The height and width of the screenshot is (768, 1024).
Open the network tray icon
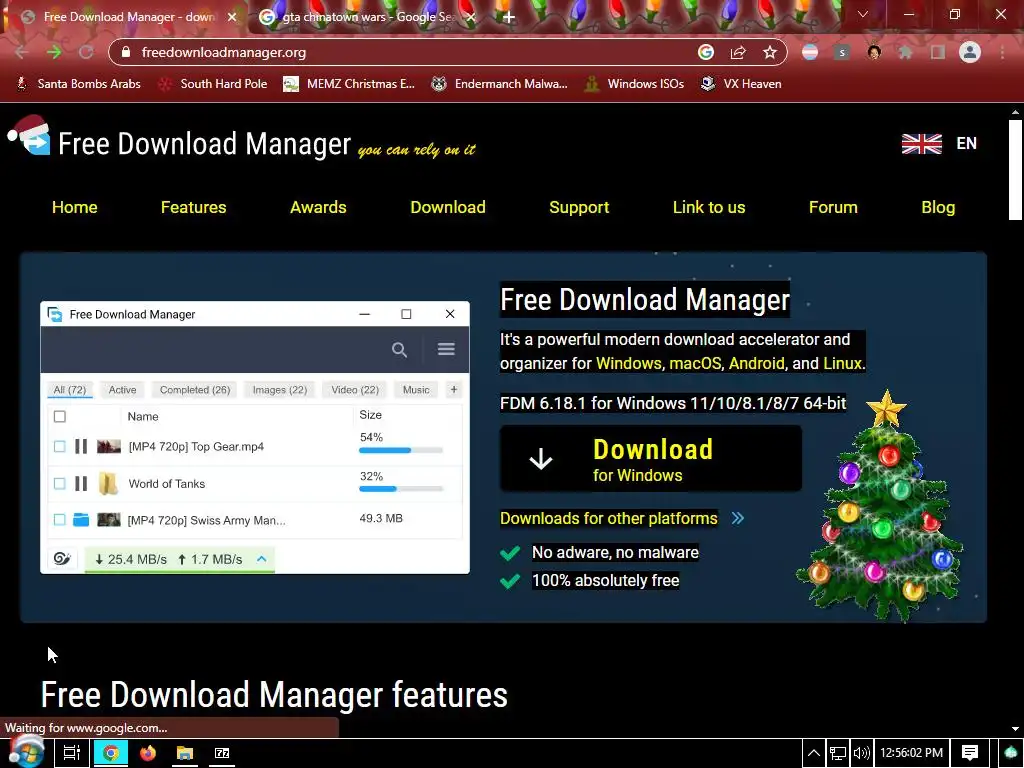pyautogui.click(x=838, y=753)
